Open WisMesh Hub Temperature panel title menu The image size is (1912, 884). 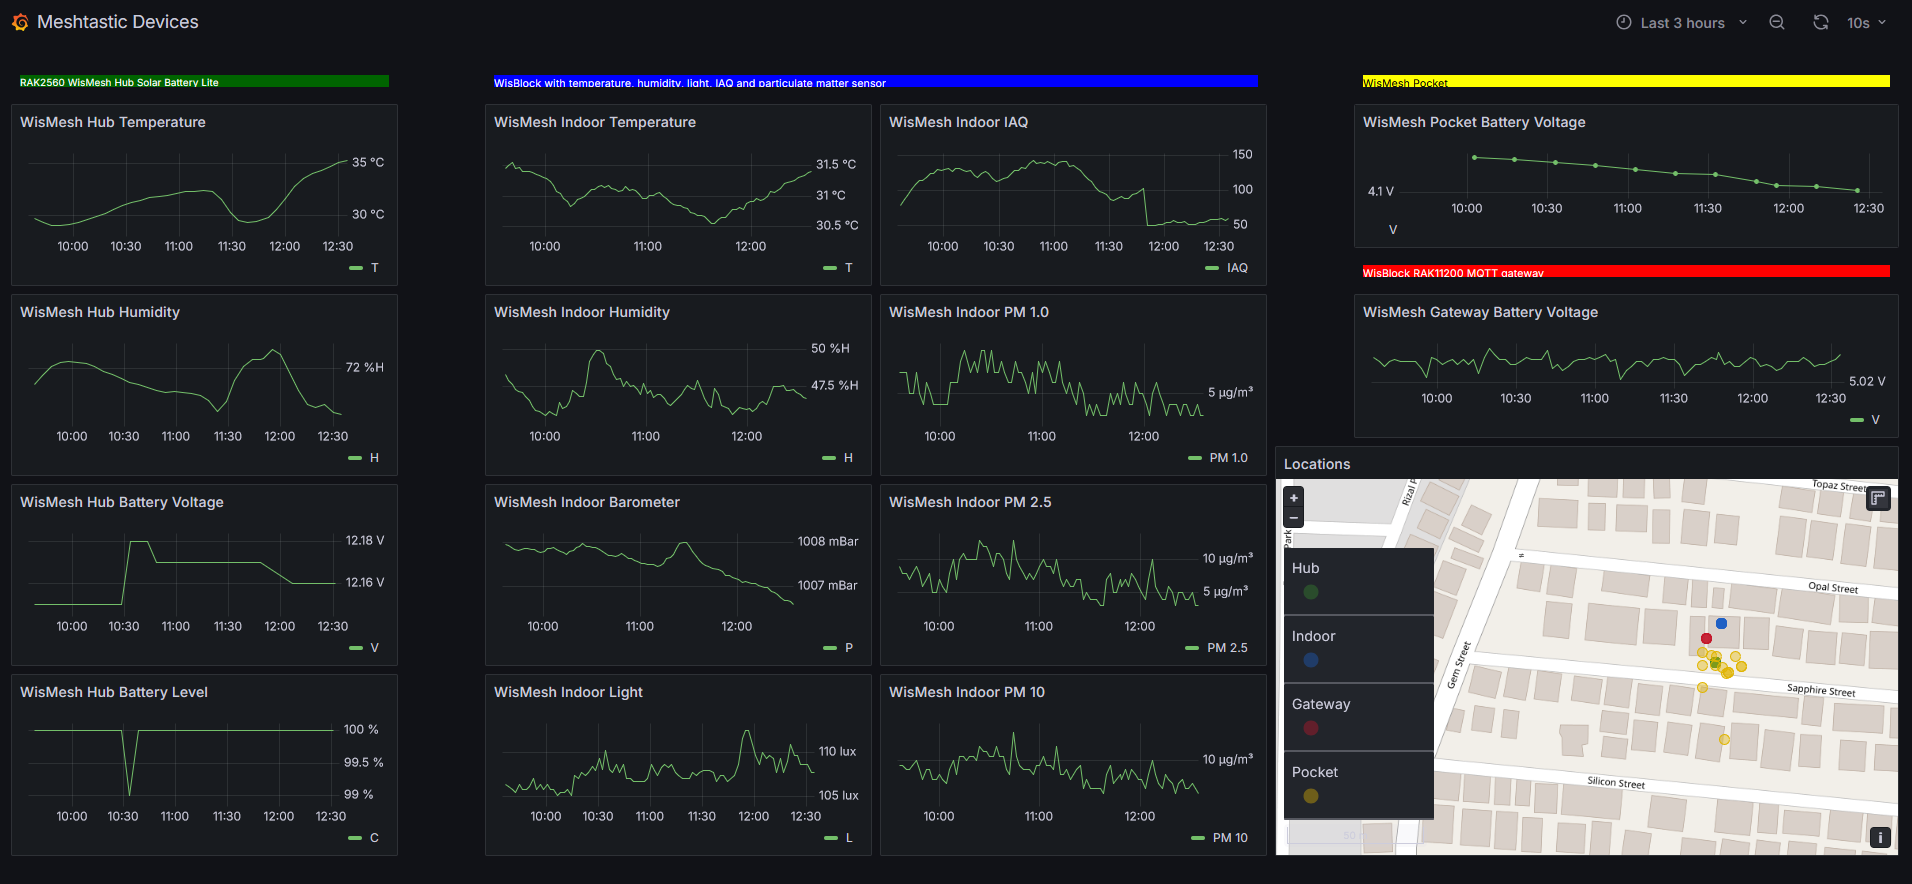(113, 122)
